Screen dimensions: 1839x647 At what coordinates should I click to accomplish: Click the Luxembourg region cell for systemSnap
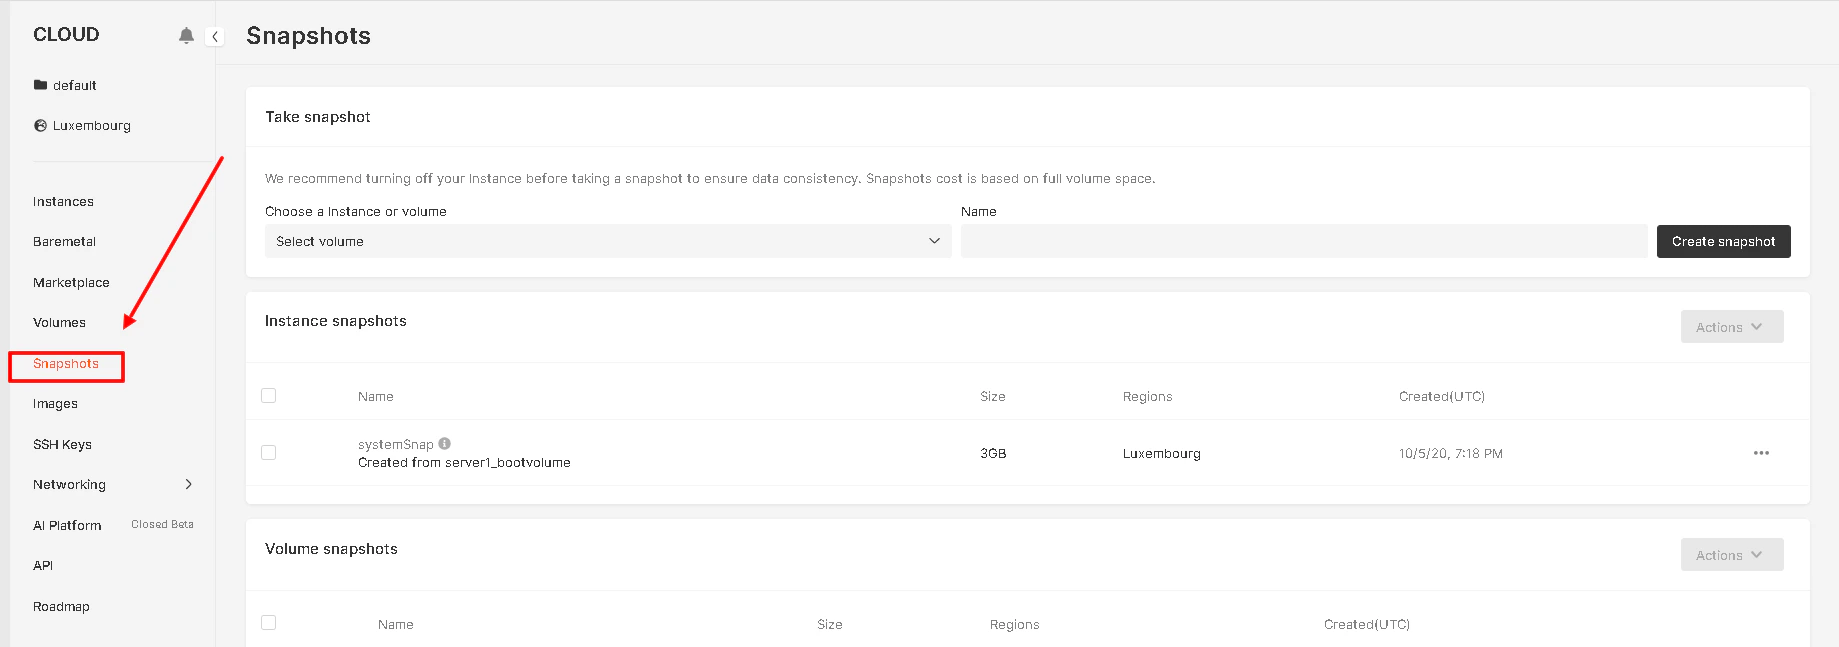pos(1162,453)
